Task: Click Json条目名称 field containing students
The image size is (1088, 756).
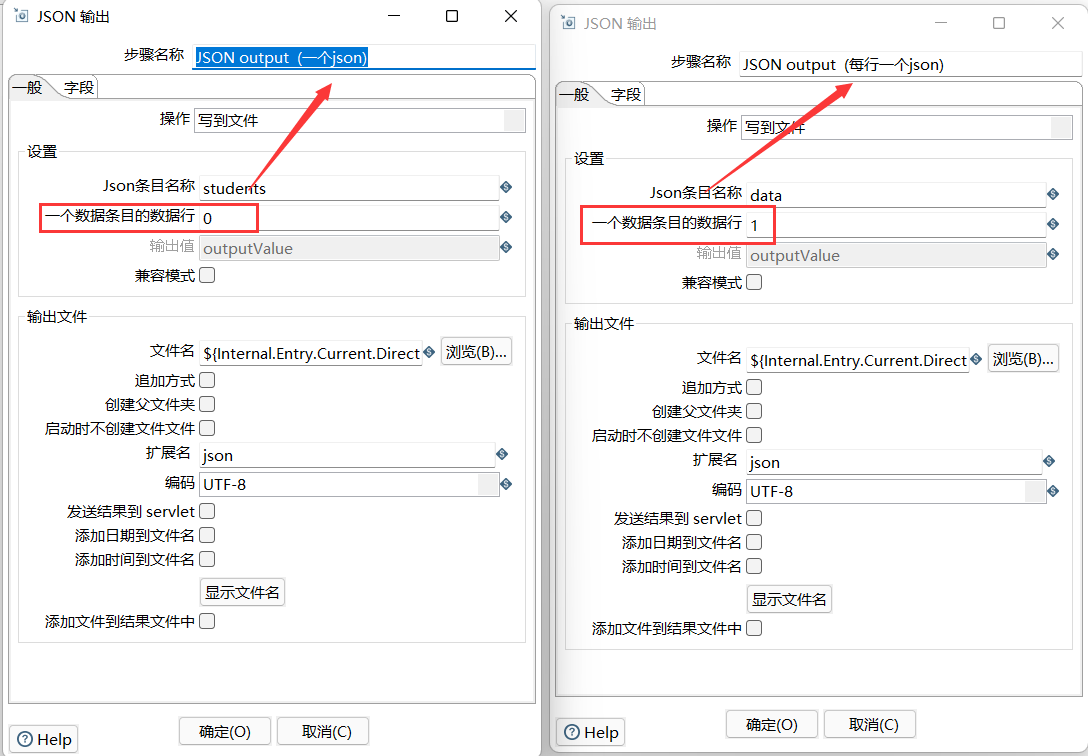Action: point(349,188)
